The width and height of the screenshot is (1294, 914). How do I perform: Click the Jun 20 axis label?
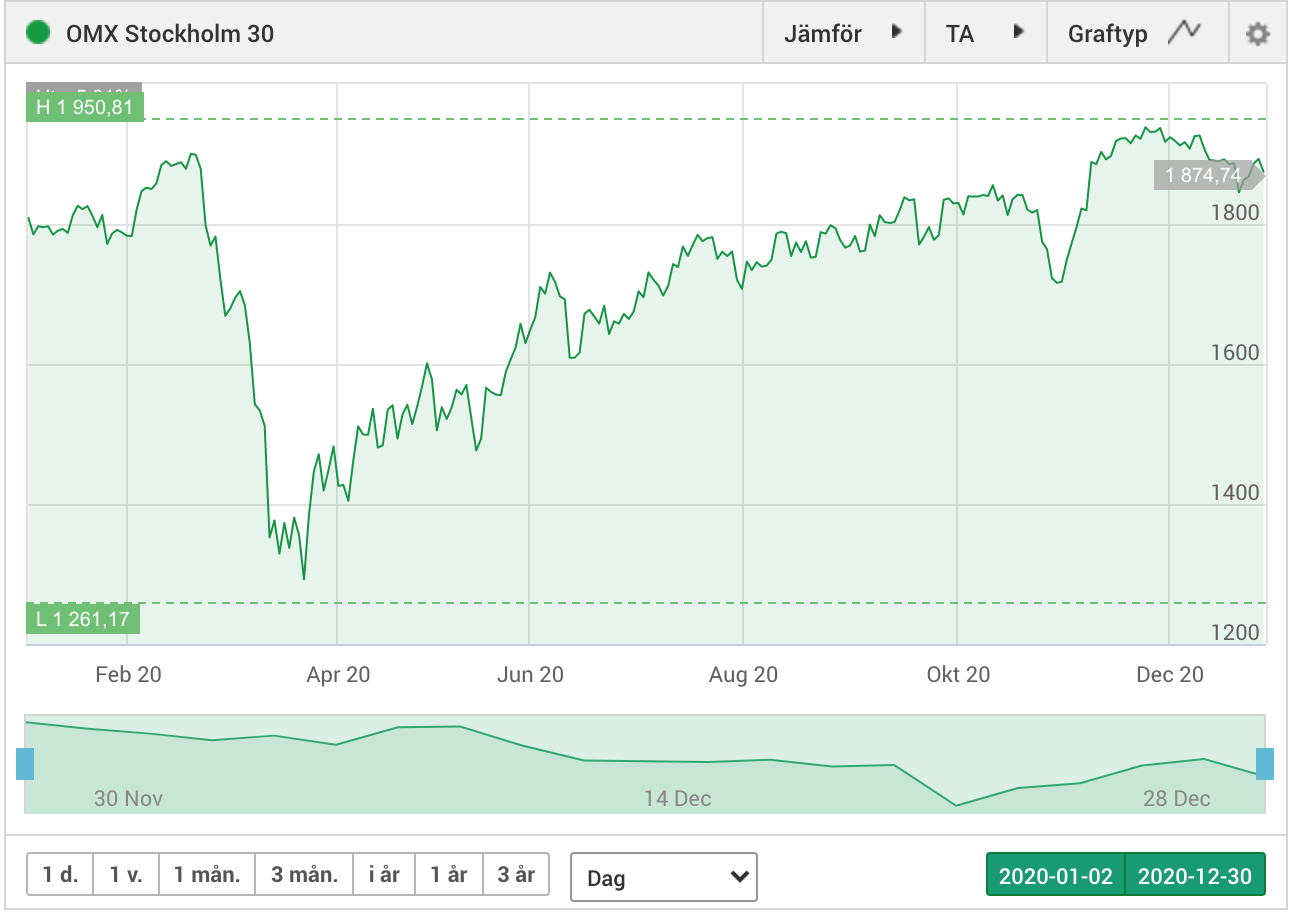tap(530, 675)
